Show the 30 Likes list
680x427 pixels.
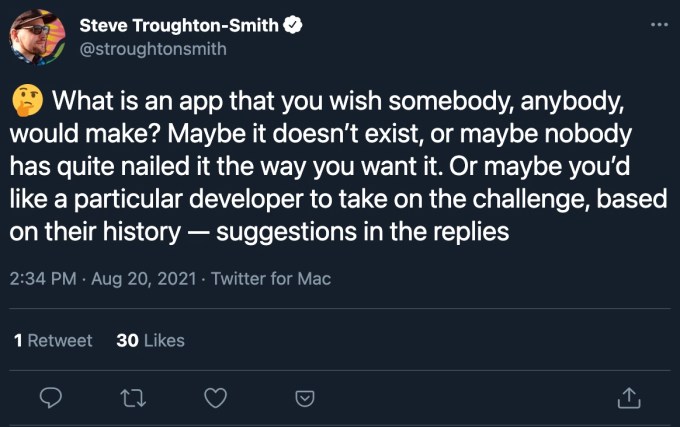150,340
